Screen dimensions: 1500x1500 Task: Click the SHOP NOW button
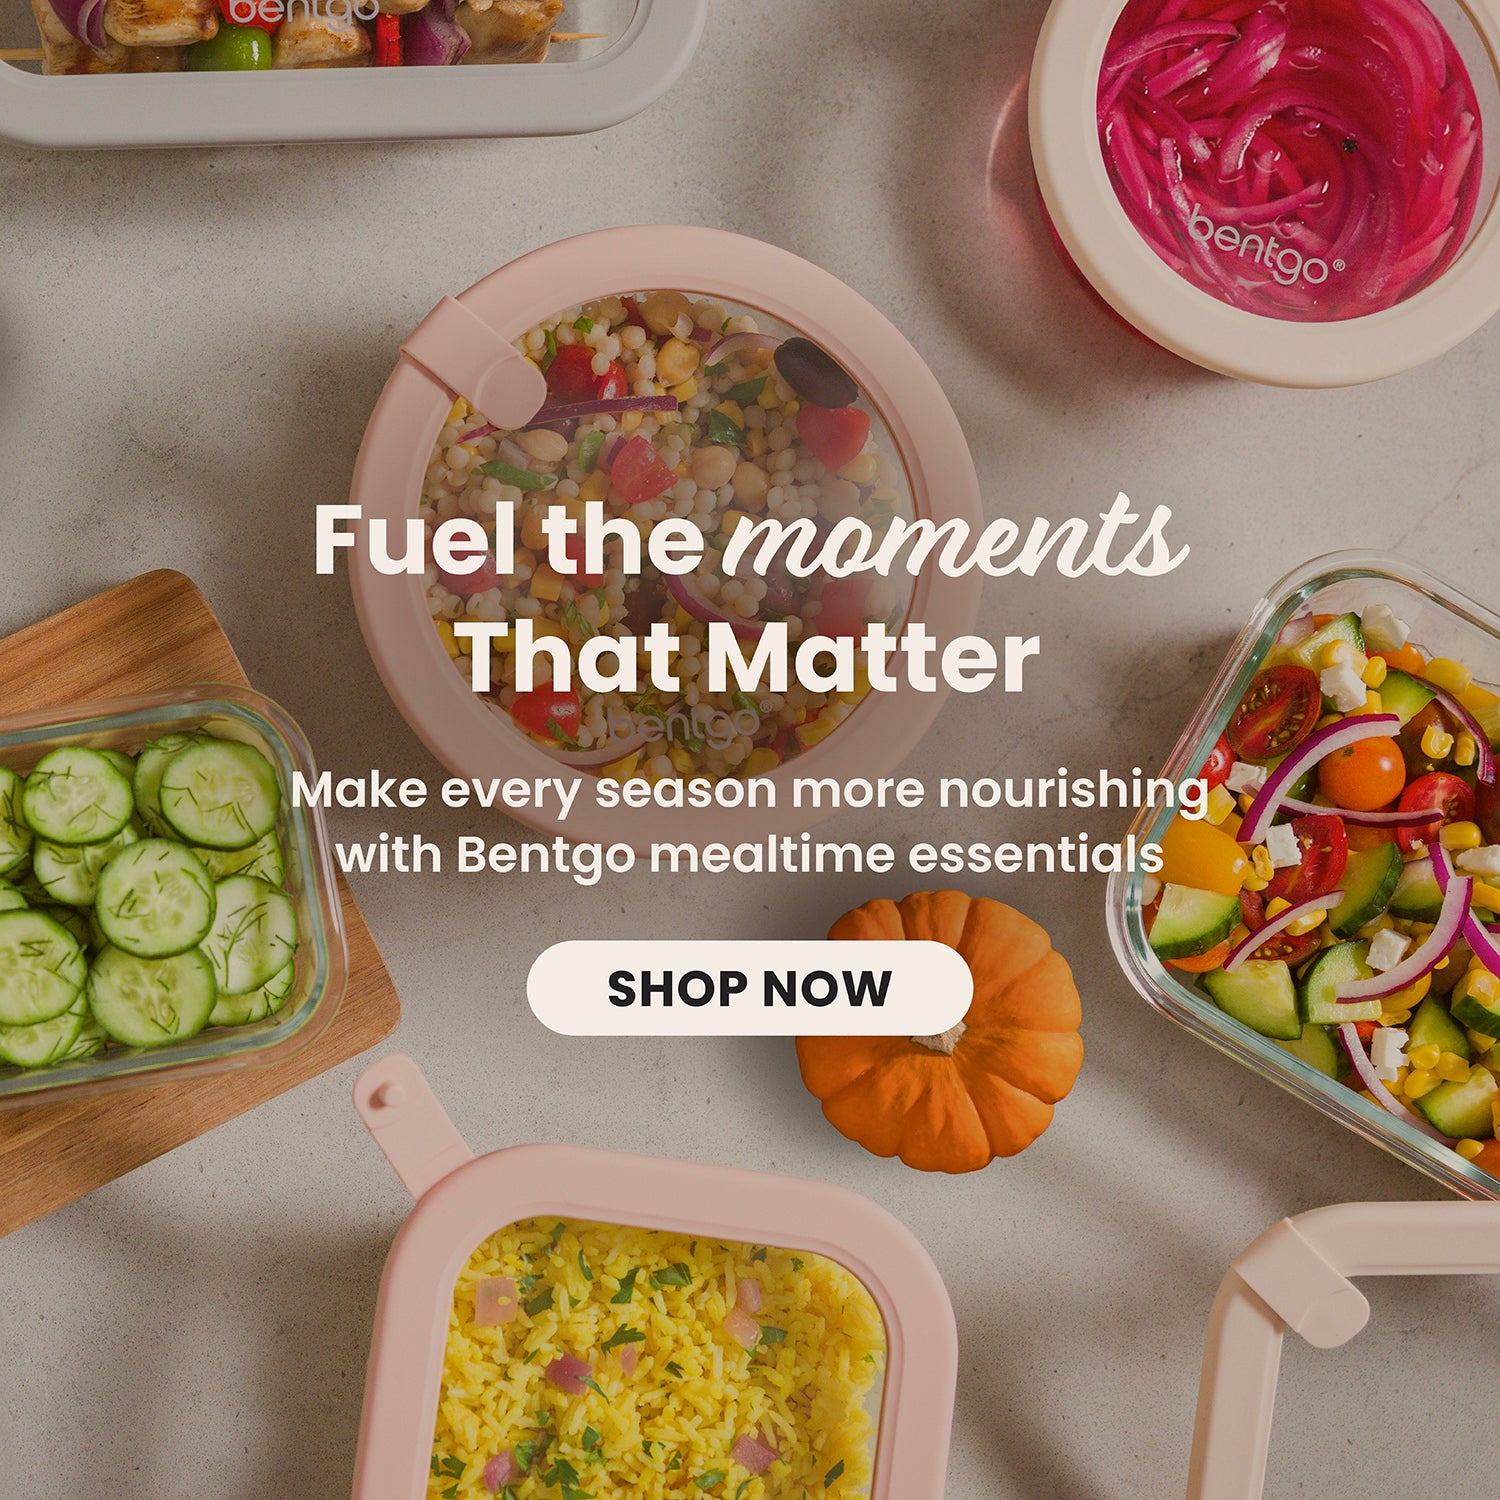click(x=749, y=988)
